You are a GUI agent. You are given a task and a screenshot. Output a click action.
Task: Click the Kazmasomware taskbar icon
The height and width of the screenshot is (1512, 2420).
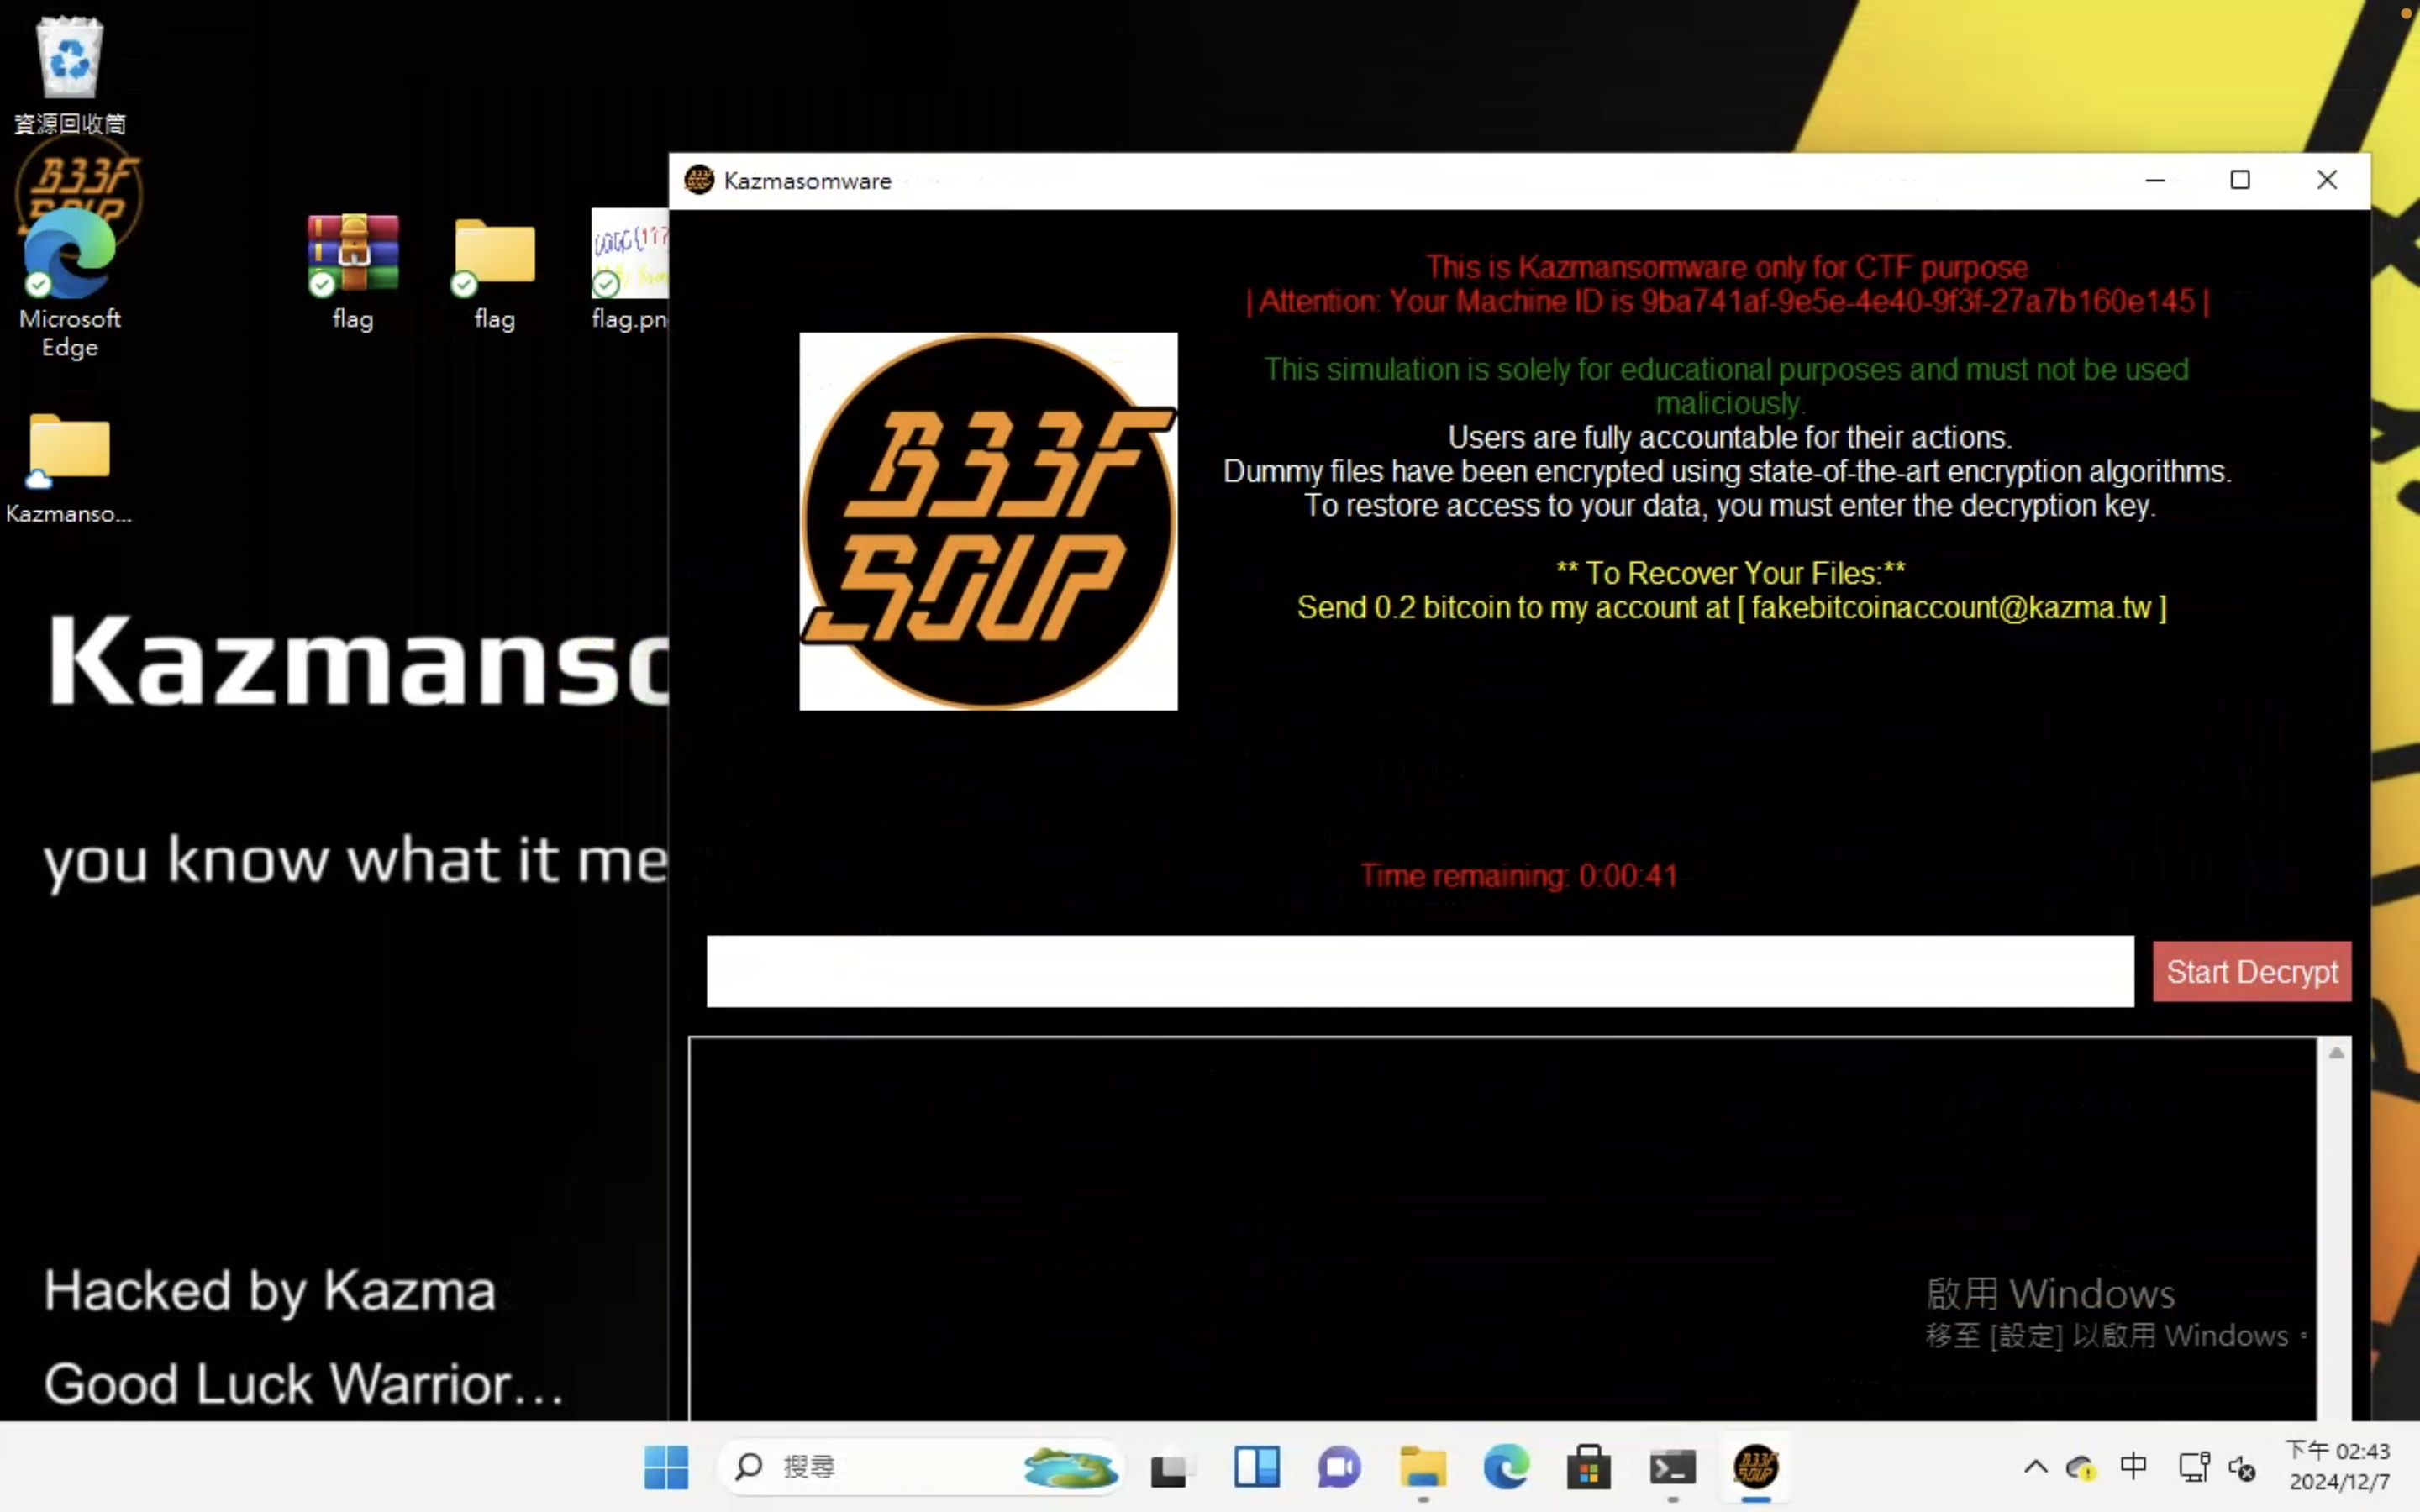tap(1755, 1467)
